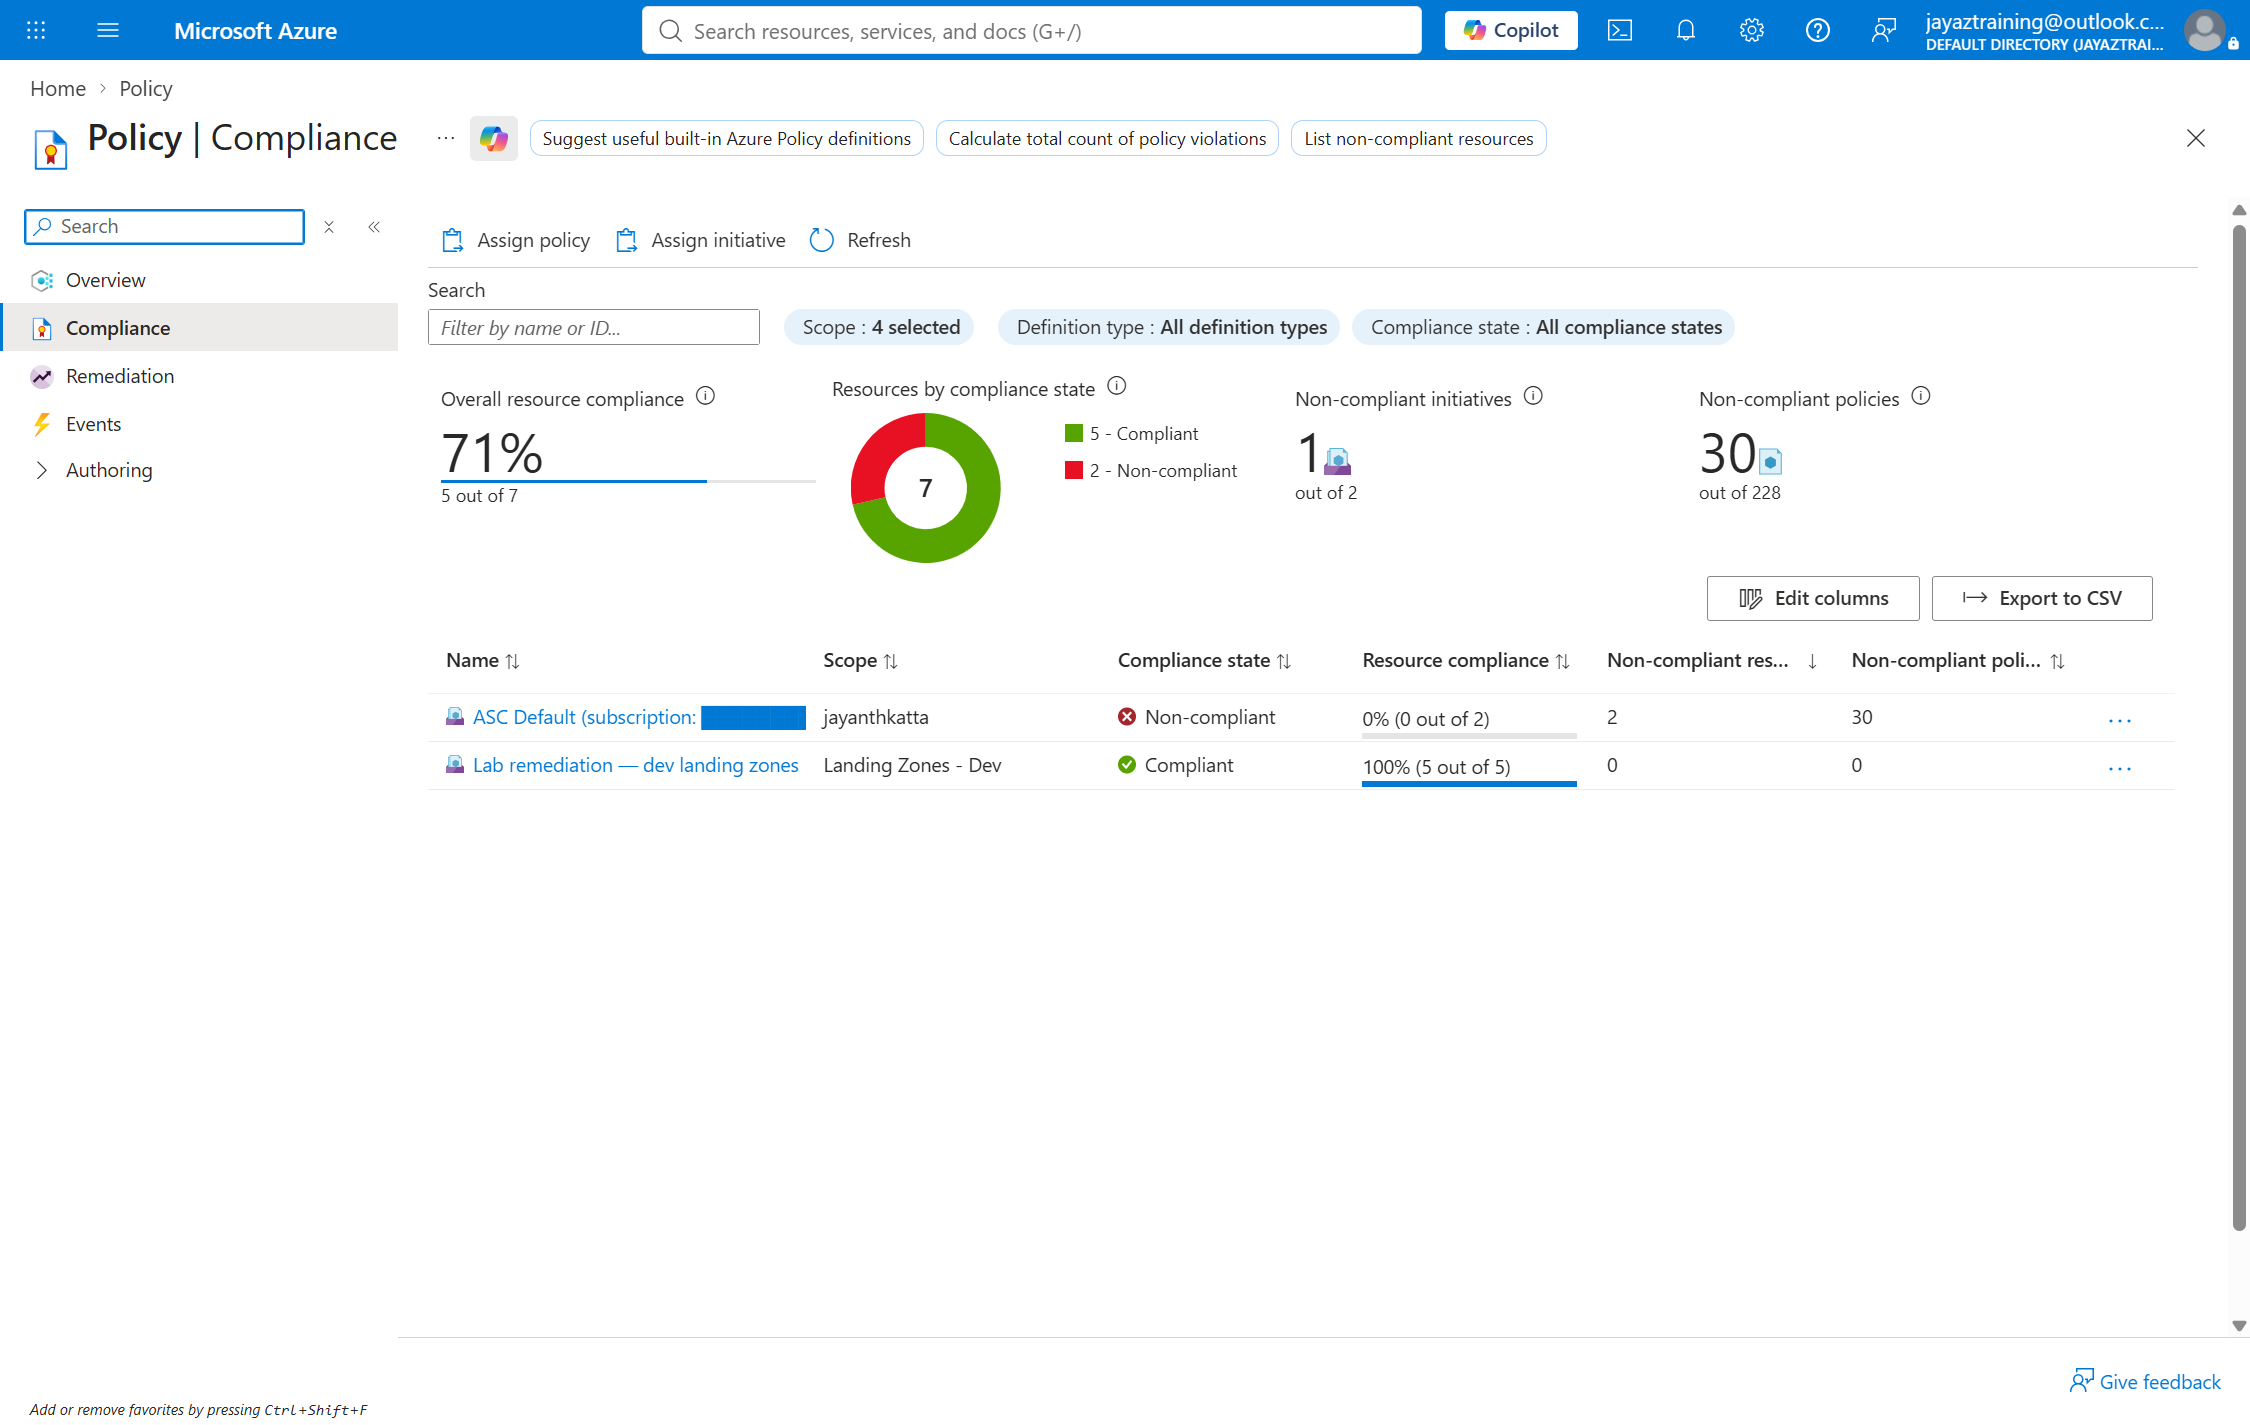Click the red Non-compliant legend swatch
The image size is (2250, 1425).
pyautogui.click(x=1074, y=470)
